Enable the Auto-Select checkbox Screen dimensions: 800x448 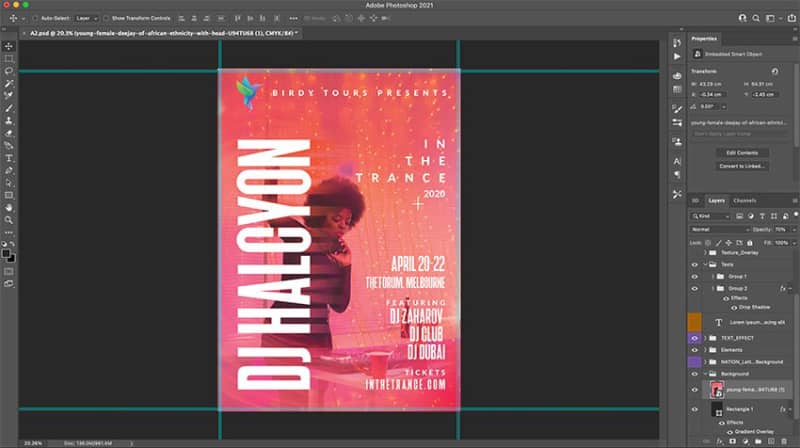(35, 18)
